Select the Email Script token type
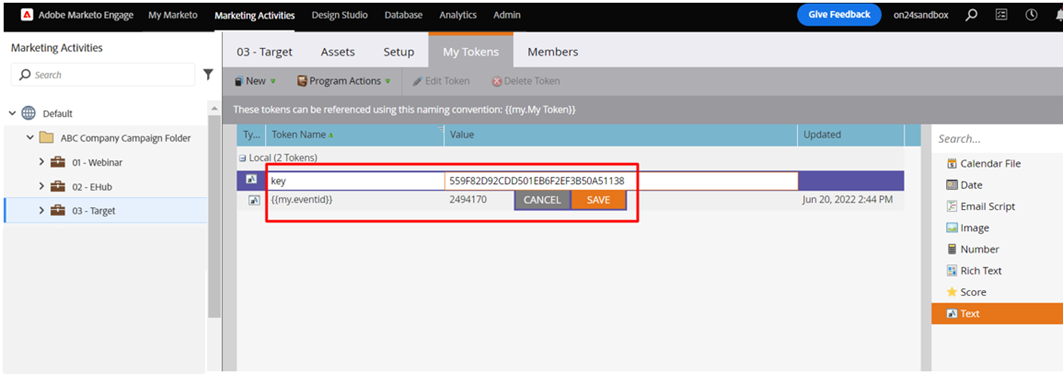 [x=980, y=206]
